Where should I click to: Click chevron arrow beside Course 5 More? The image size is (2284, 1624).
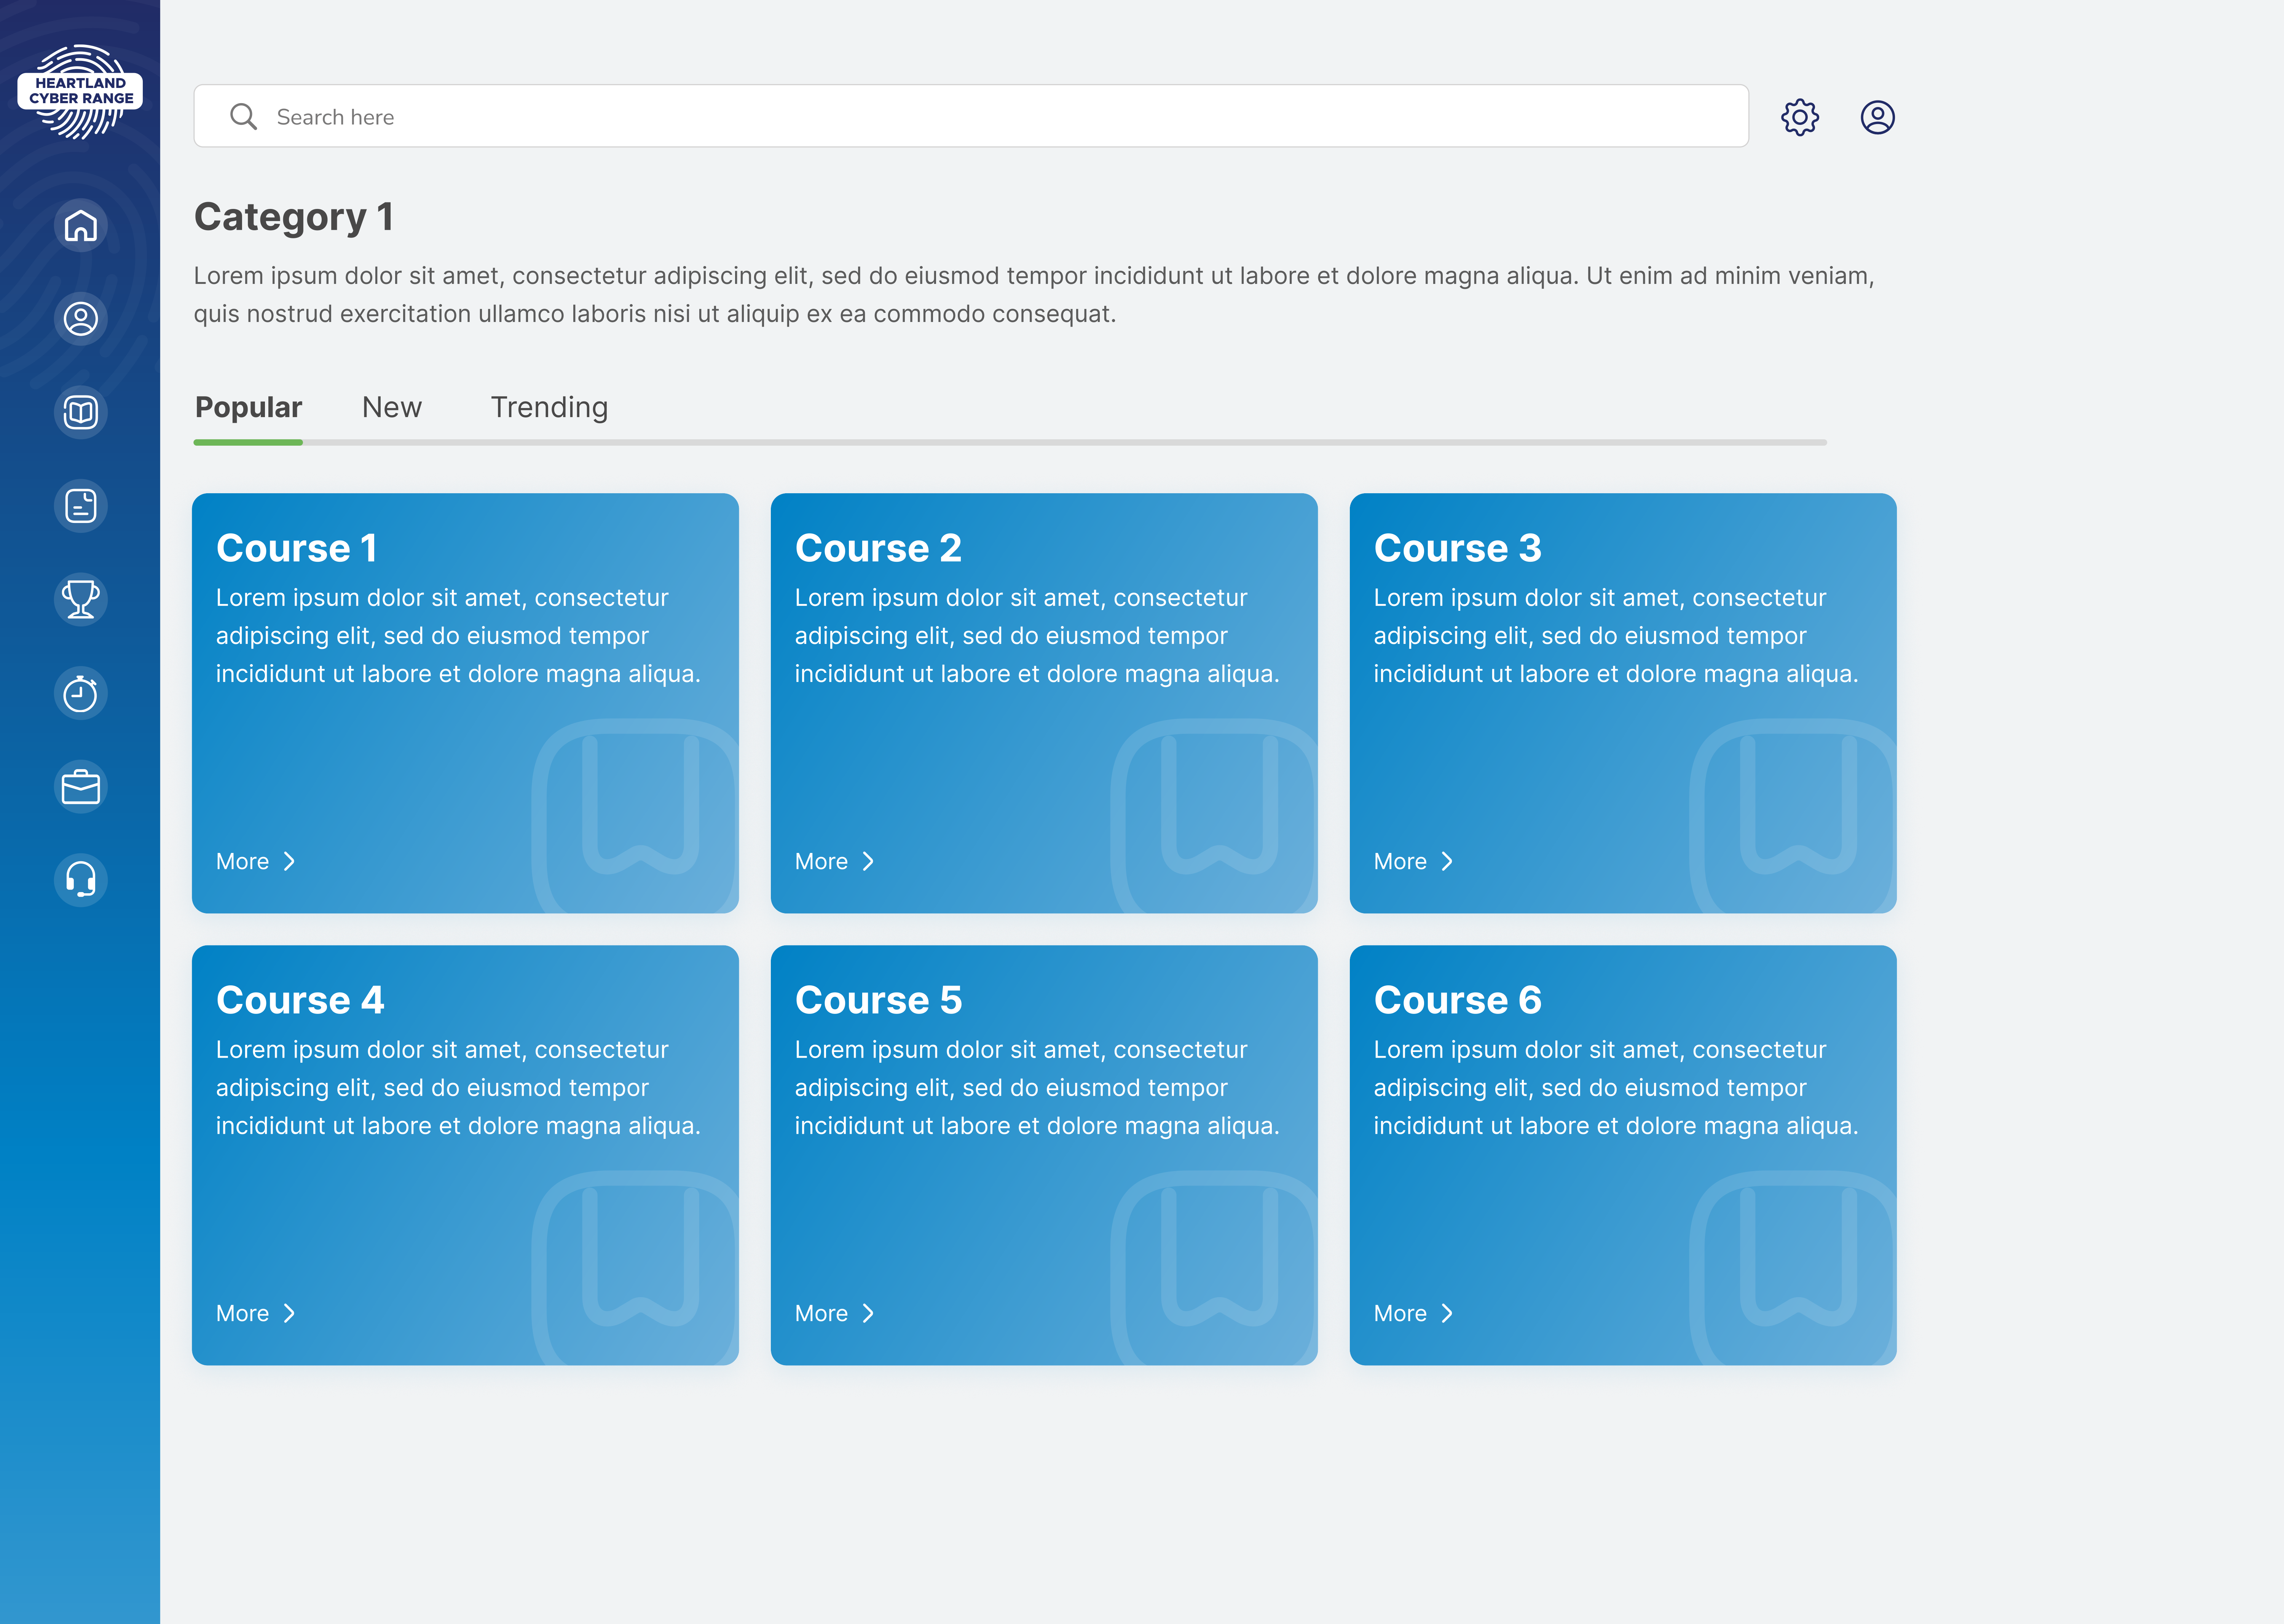868,1313
